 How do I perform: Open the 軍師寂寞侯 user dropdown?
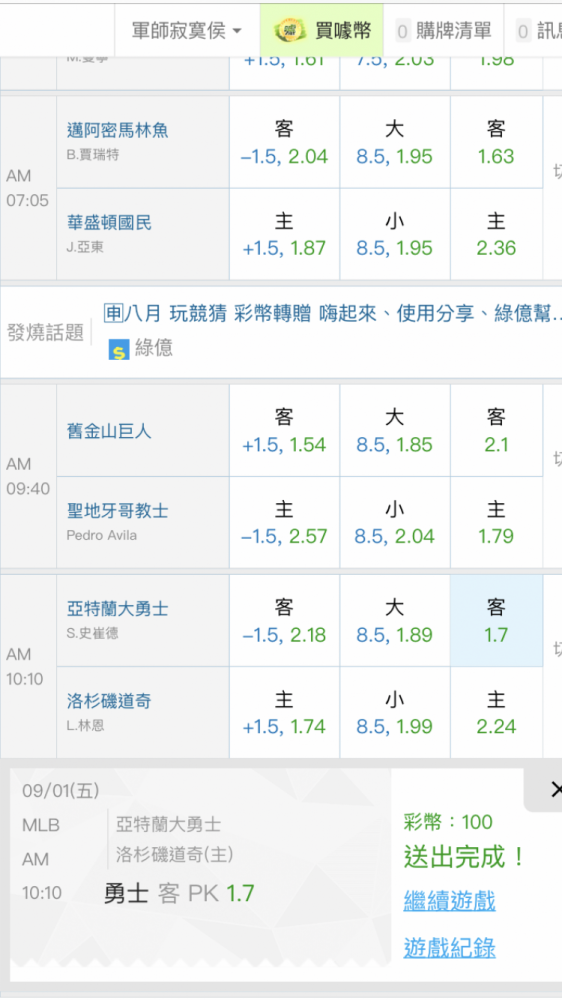click(x=186, y=31)
